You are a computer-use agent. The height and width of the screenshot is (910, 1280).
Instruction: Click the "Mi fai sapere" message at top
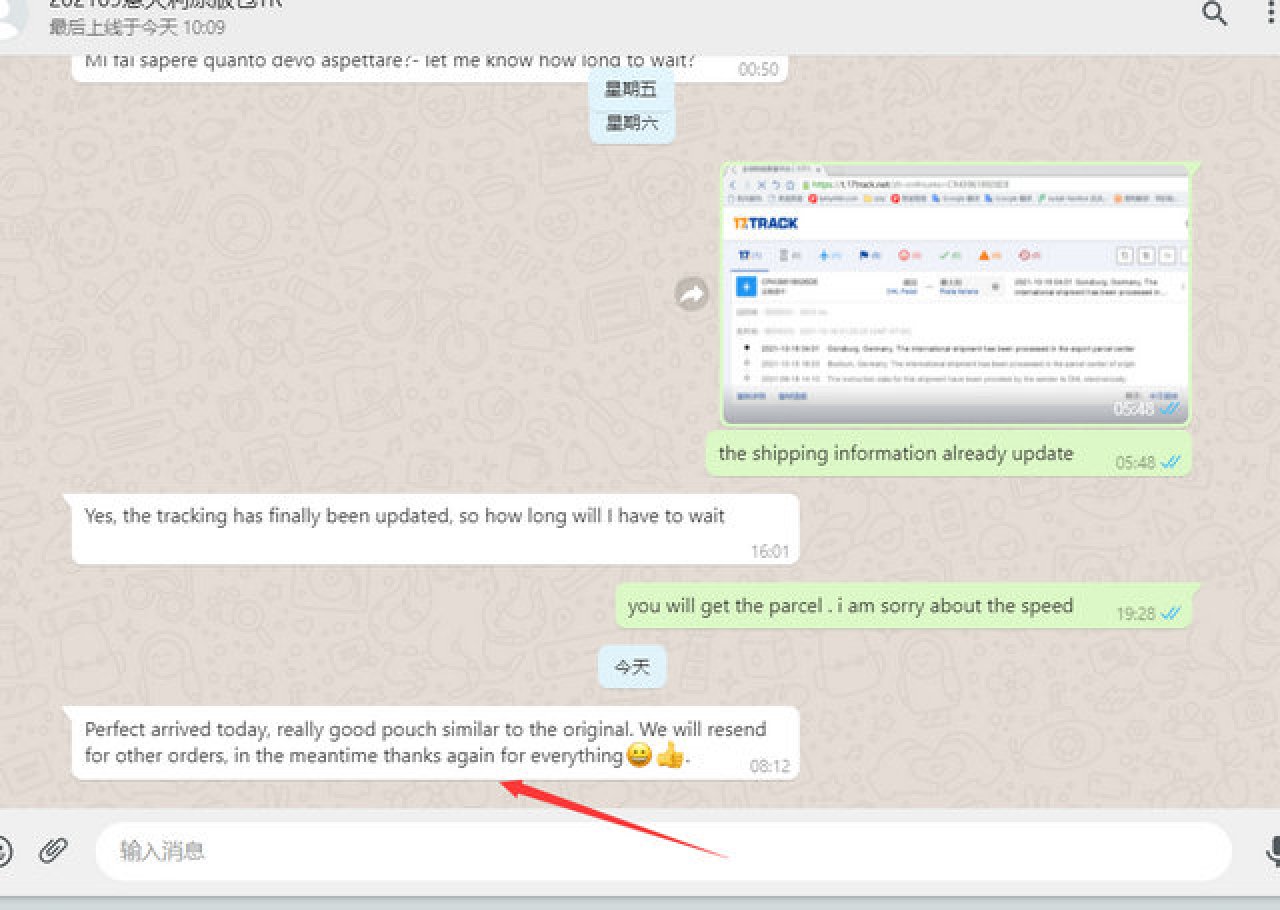tap(390, 62)
